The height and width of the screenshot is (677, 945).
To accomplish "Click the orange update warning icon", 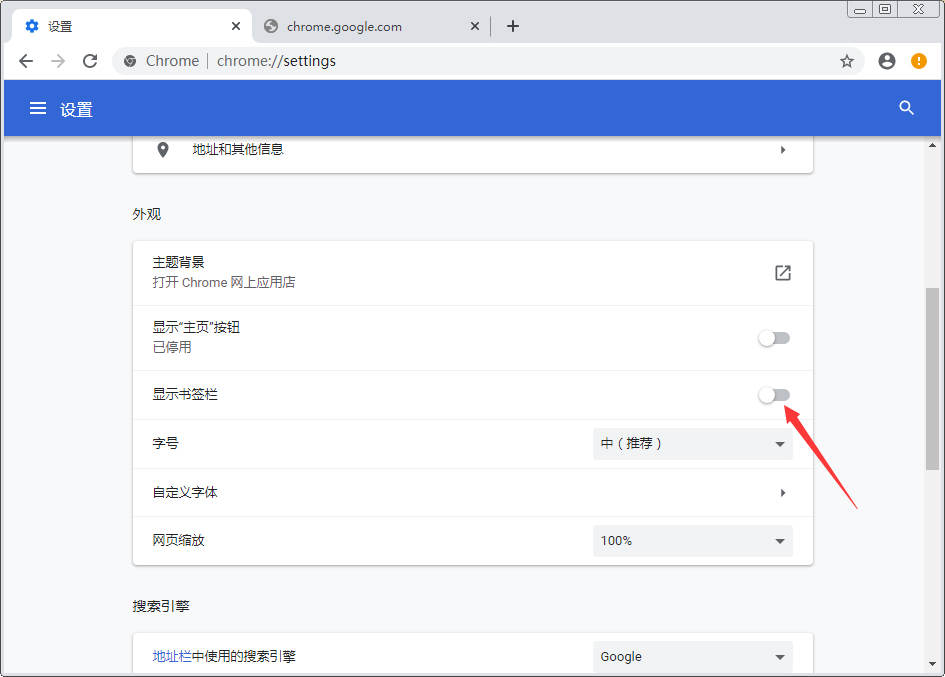I will tap(918, 61).
